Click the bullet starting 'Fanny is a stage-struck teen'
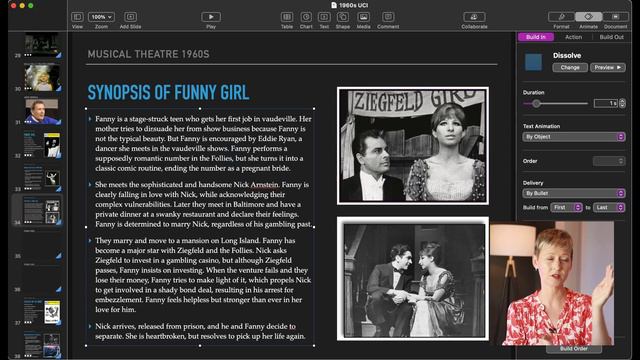 click(203, 144)
